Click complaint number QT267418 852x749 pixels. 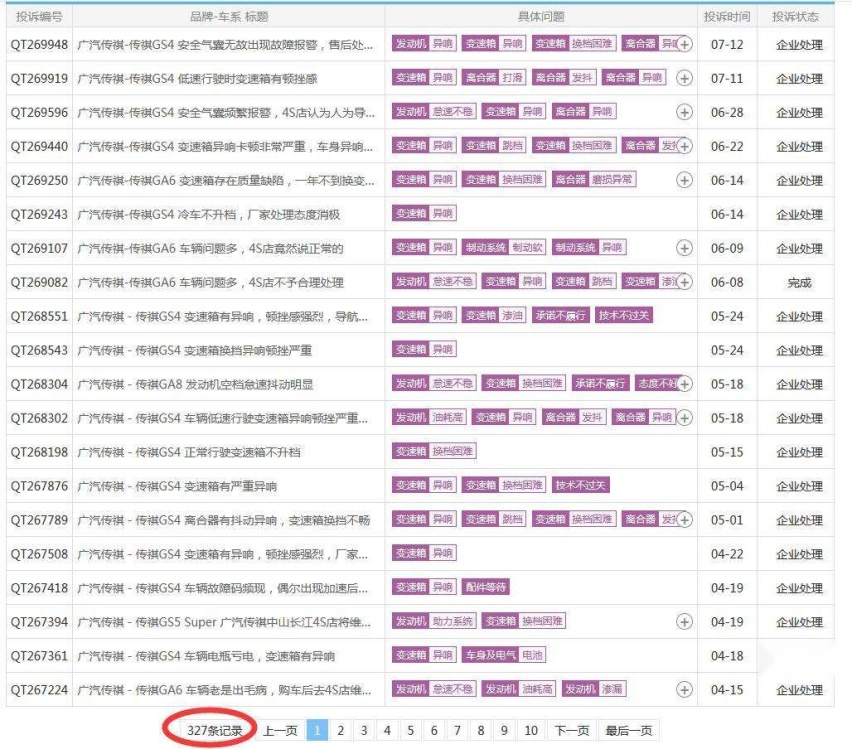point(39,588)
